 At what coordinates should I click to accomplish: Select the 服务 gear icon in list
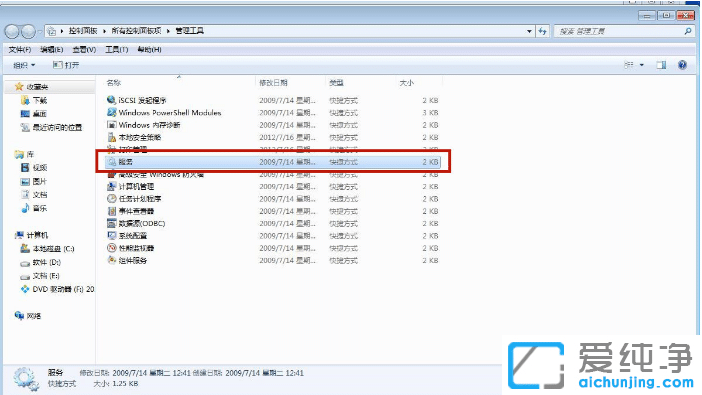[x=112, y=162]
